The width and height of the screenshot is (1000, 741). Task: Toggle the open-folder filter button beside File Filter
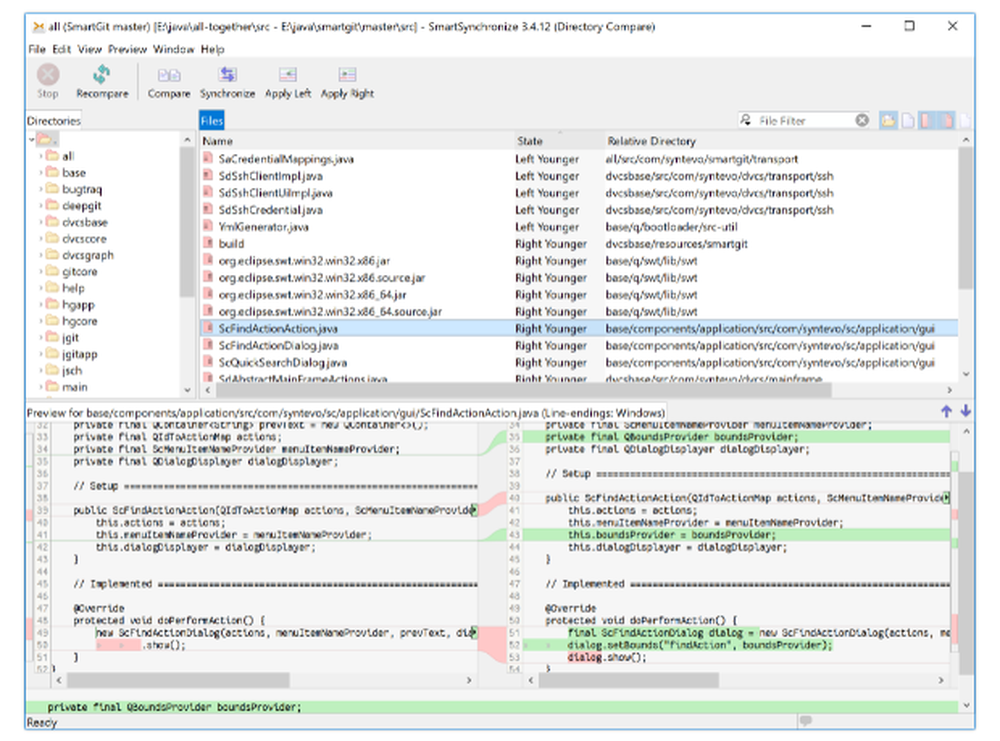pos(888,120)
